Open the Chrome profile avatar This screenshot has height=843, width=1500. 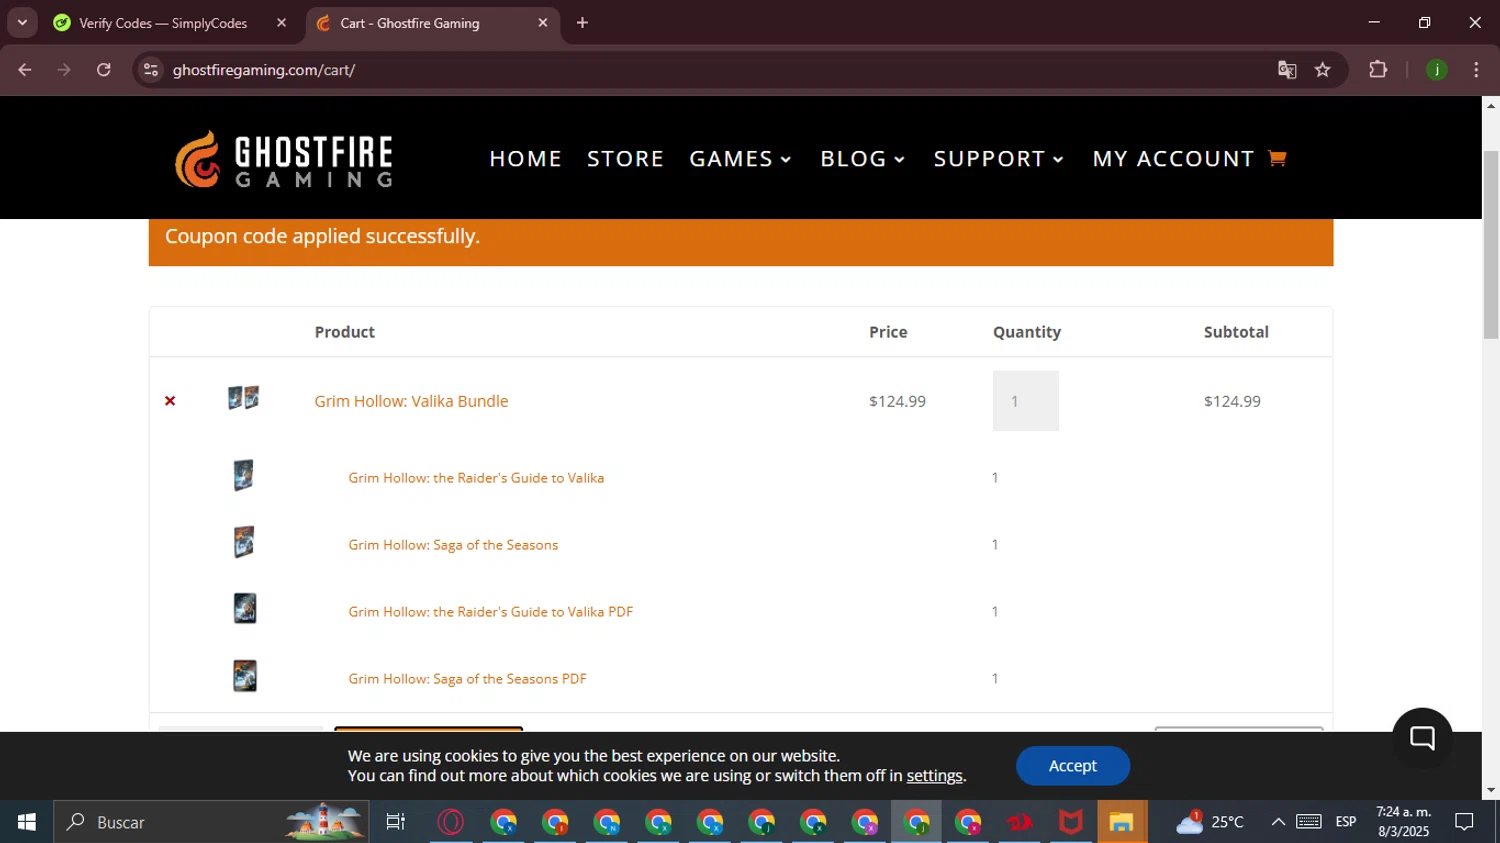pos(1436,70)
